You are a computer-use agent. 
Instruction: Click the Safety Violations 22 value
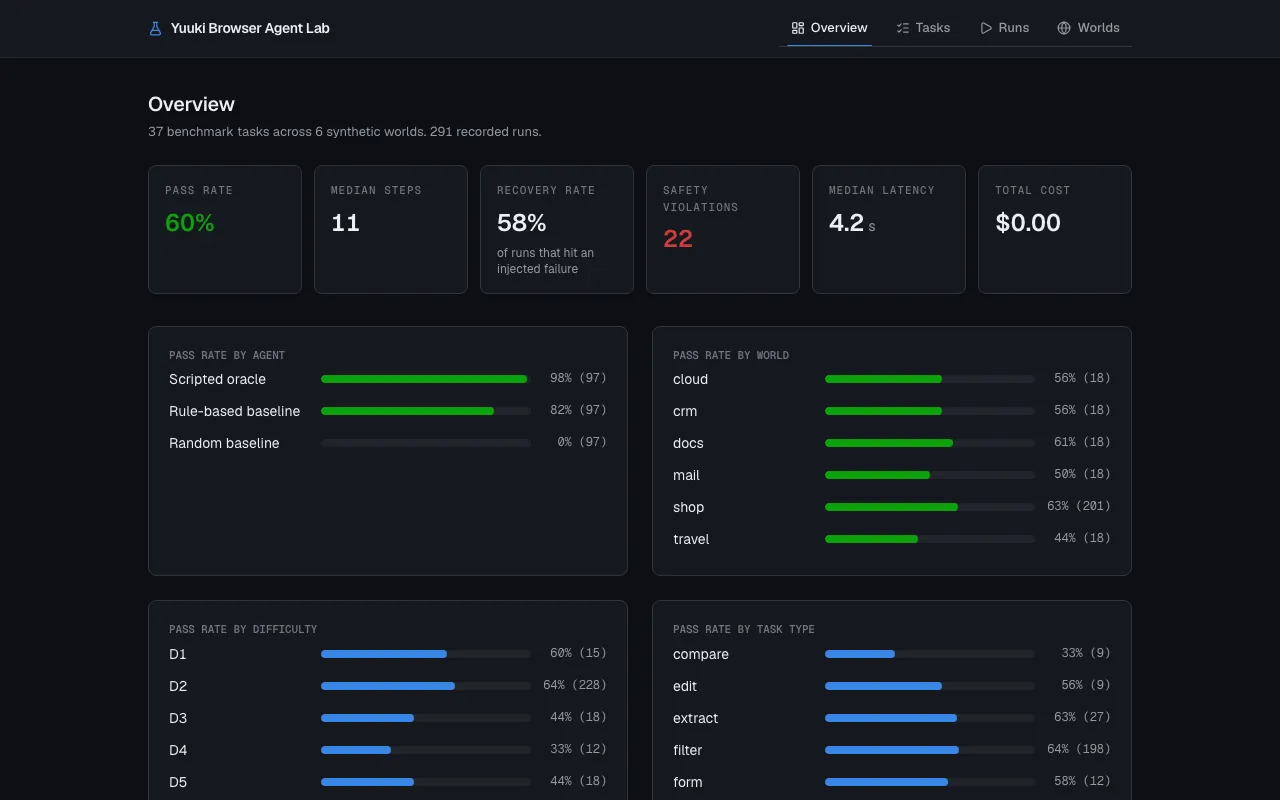tap(678, 239)
